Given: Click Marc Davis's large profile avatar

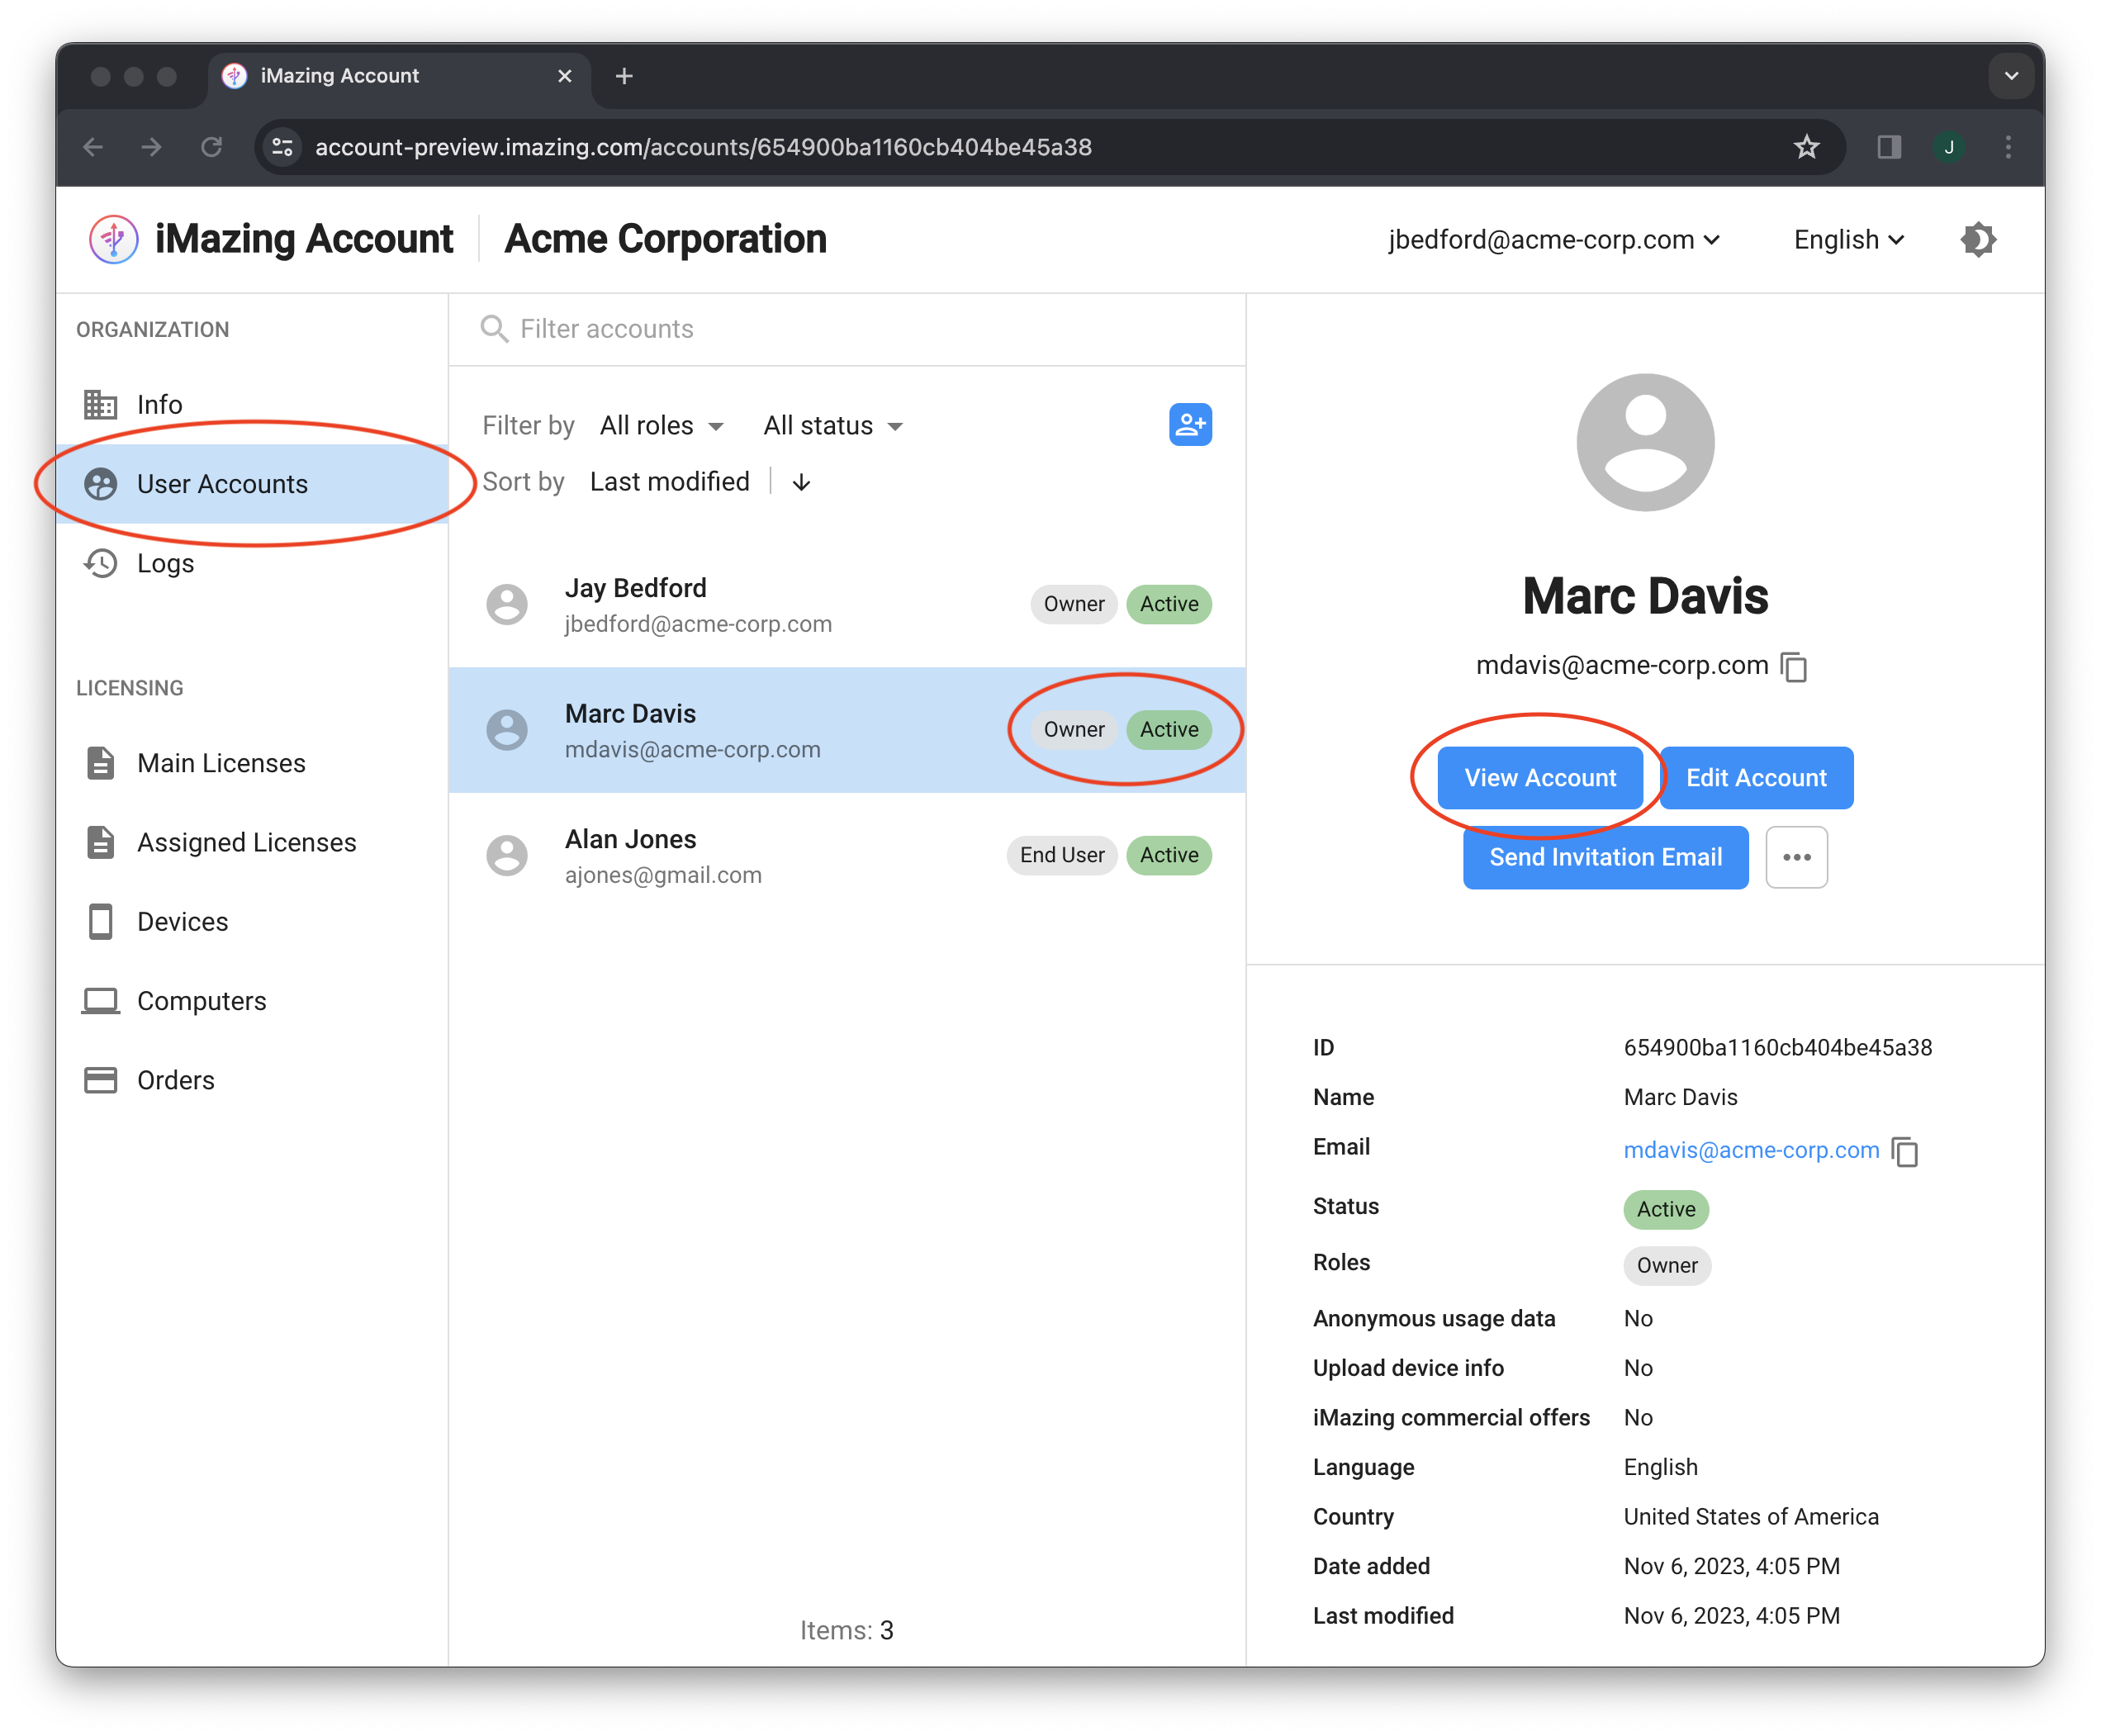Looking at the screenshot, I should tap(1645, 443).
